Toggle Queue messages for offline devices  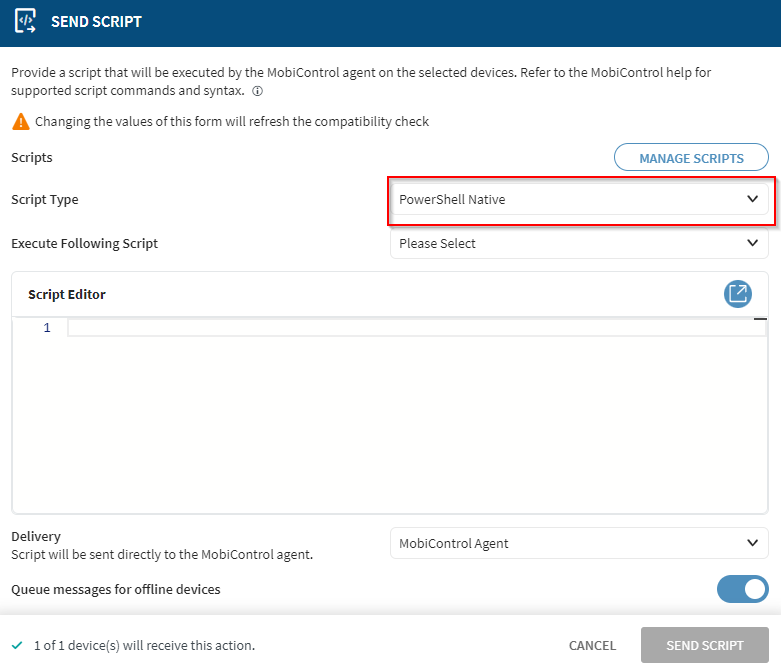coord(742,589)
